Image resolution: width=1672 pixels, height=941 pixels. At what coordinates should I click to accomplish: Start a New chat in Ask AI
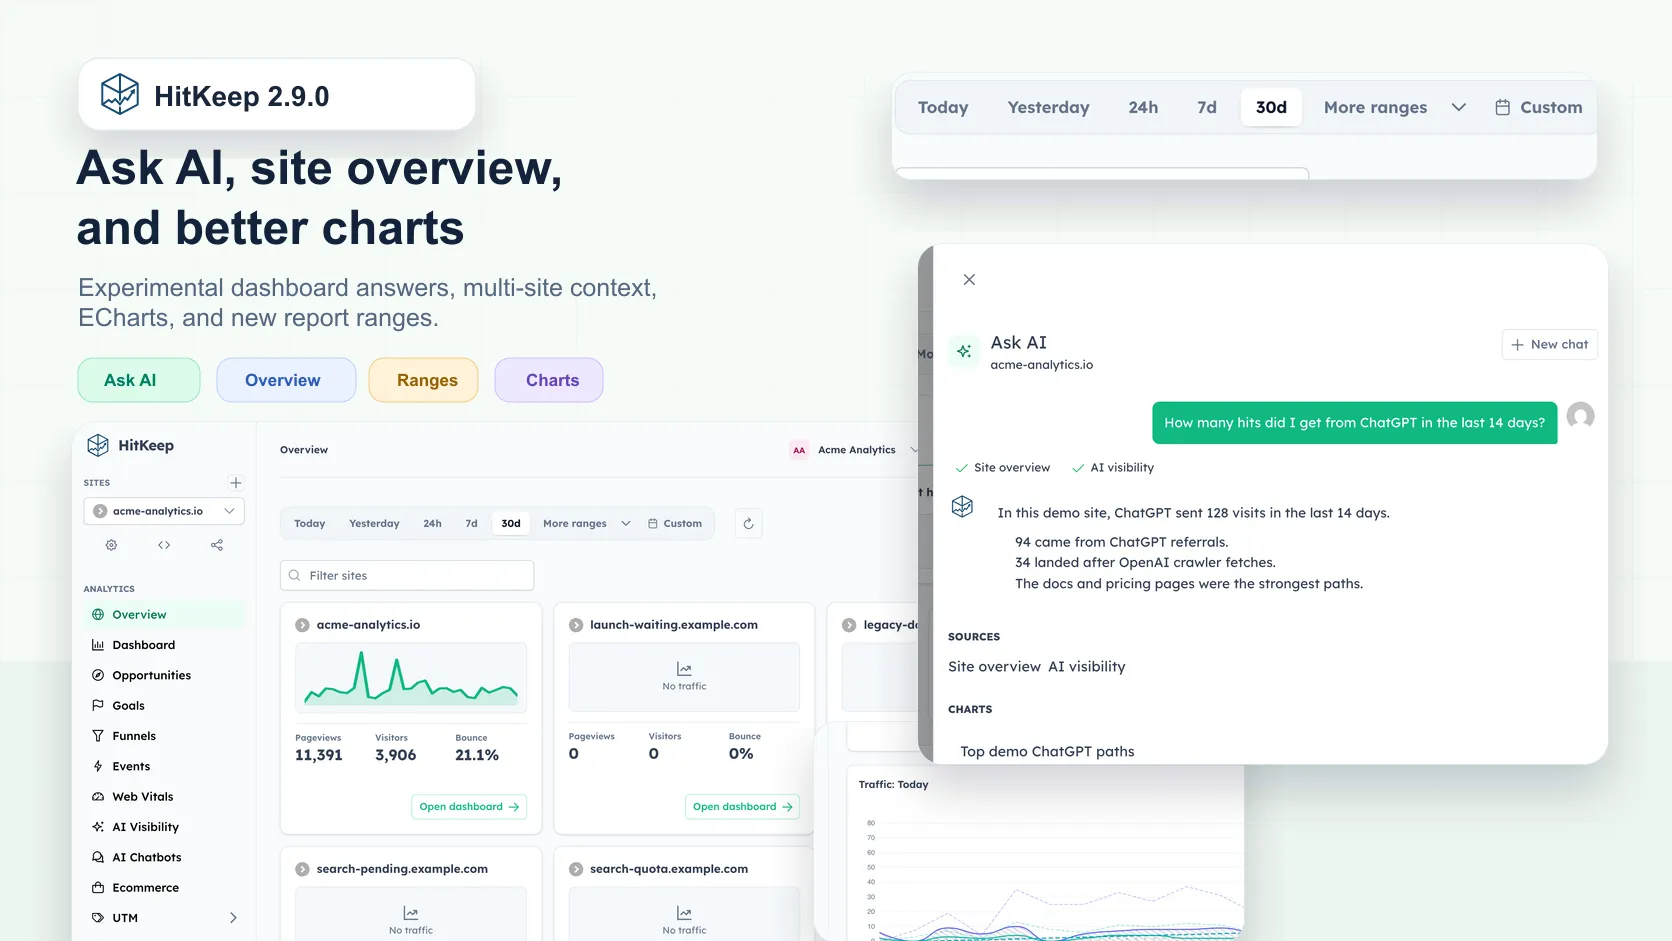tap(1549, 344)
